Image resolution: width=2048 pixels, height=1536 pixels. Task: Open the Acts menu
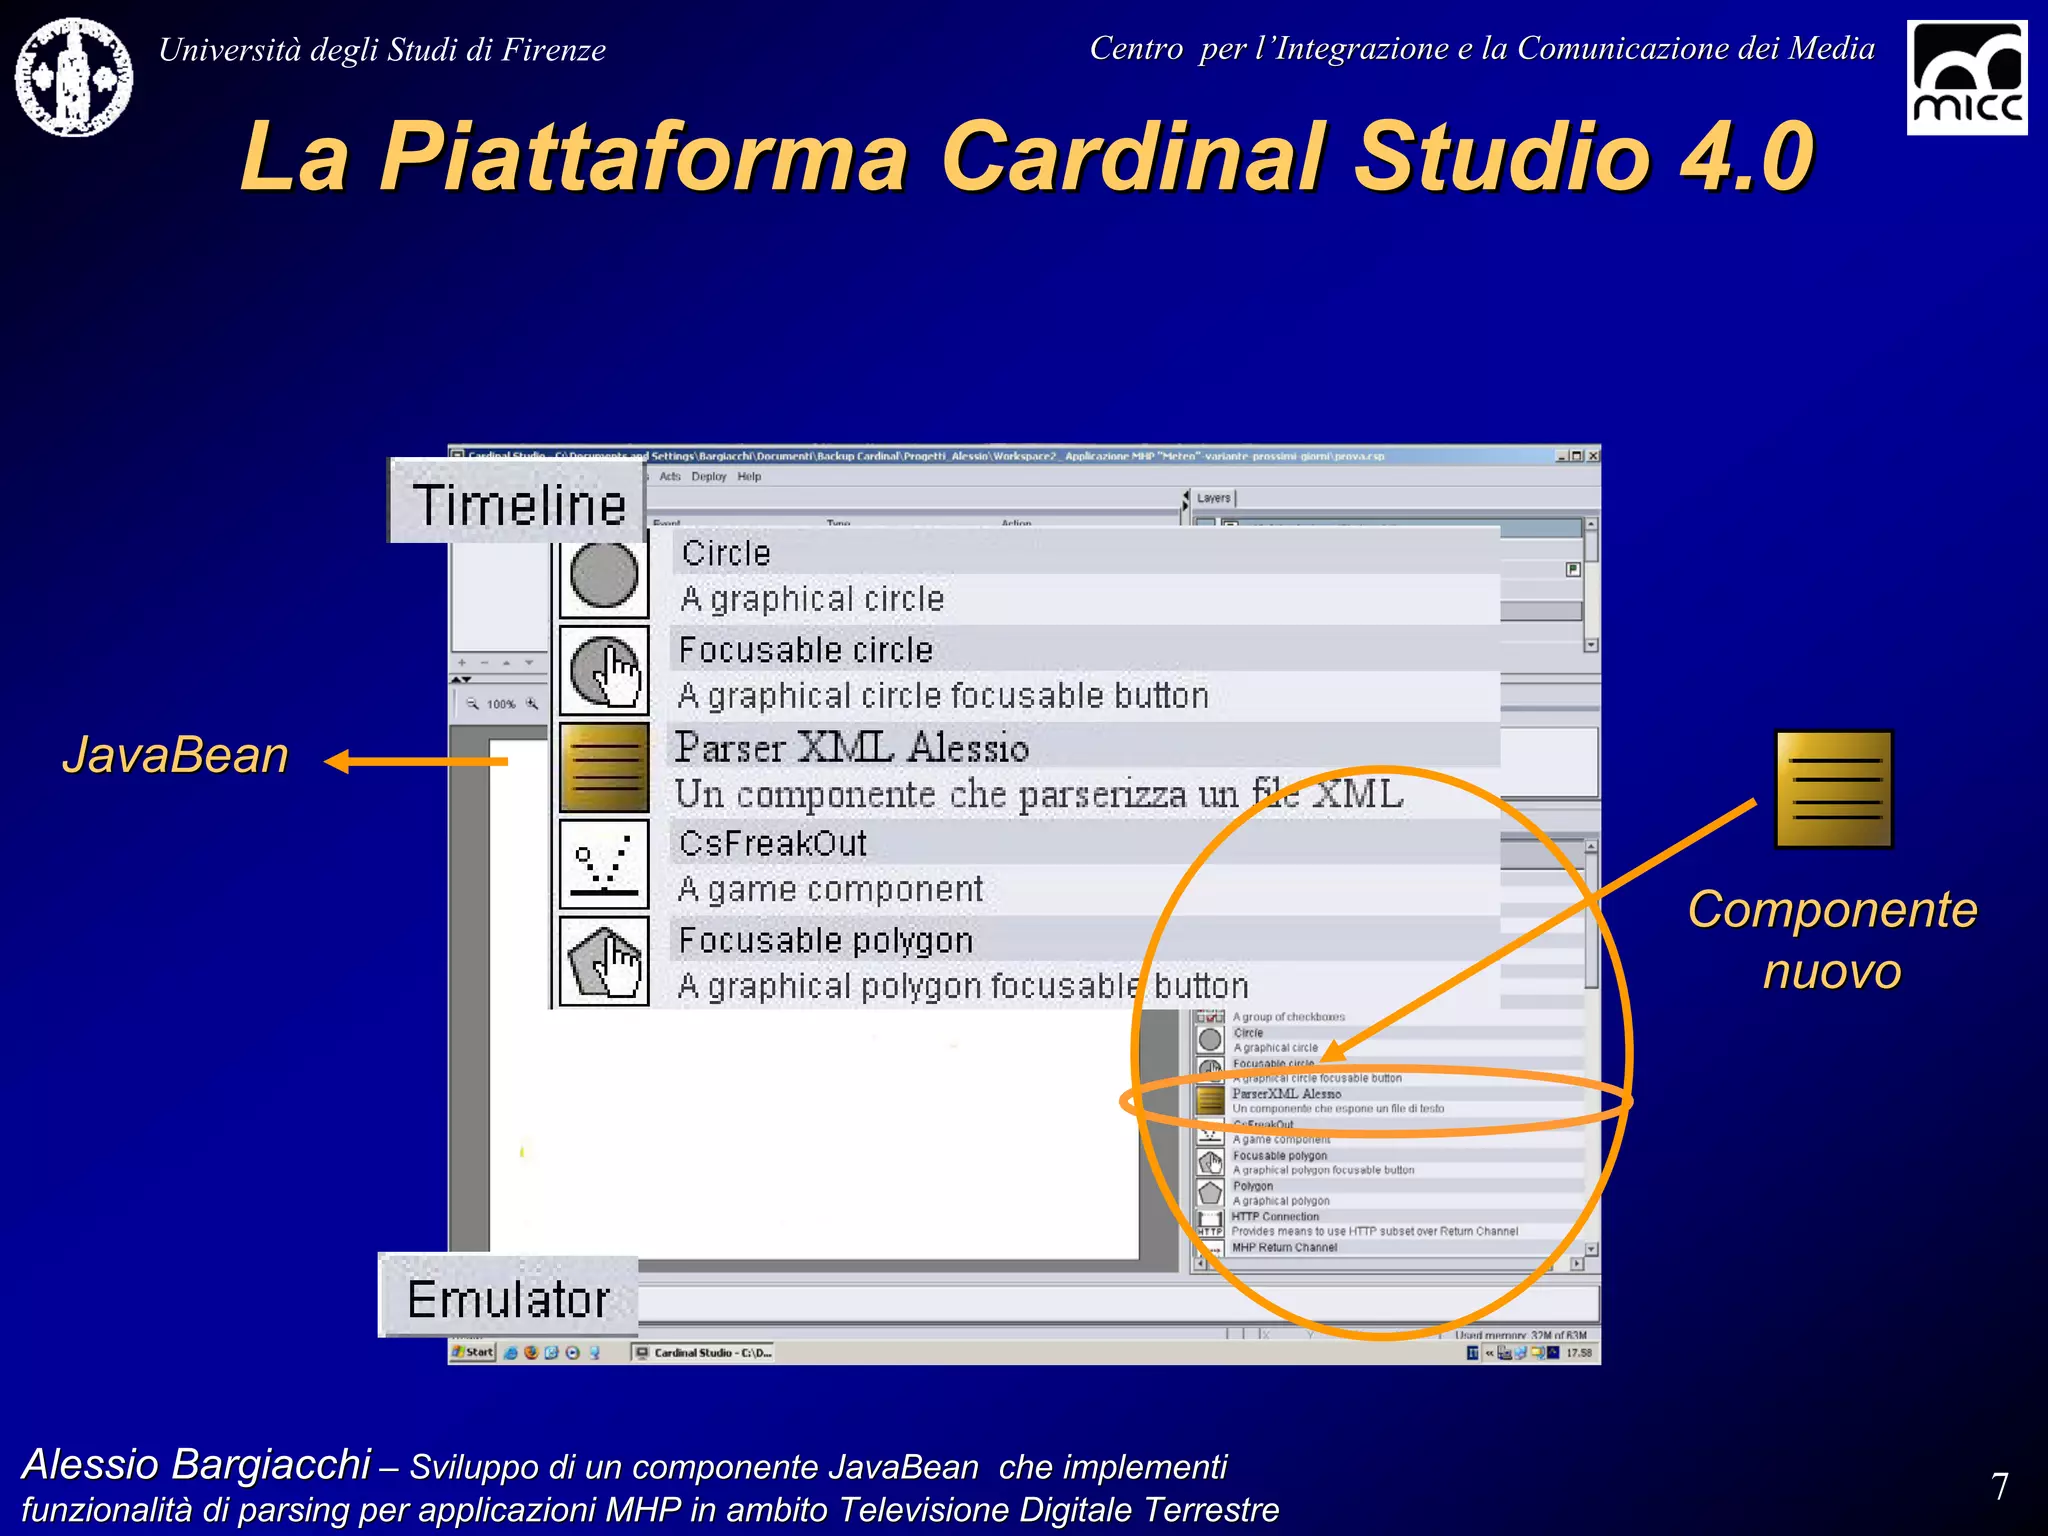pyautogui.click(x=670, y=477)
